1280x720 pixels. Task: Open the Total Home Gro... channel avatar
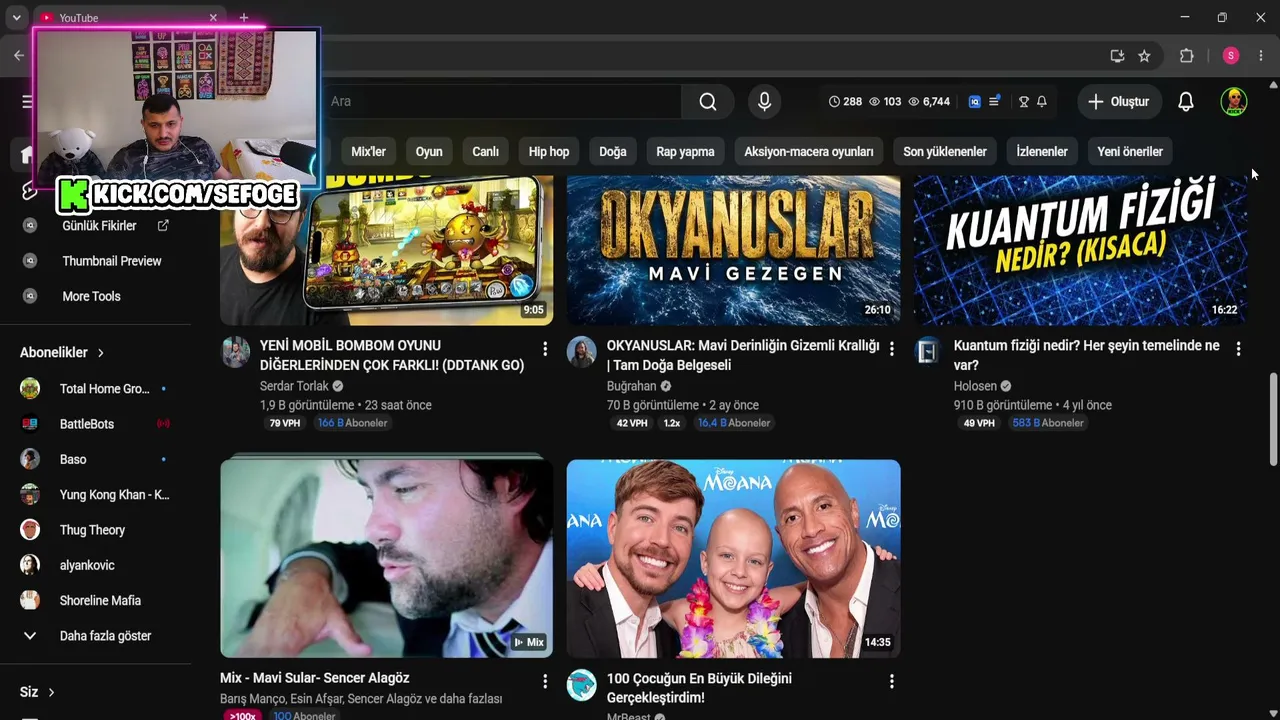(x=30, y=388)
